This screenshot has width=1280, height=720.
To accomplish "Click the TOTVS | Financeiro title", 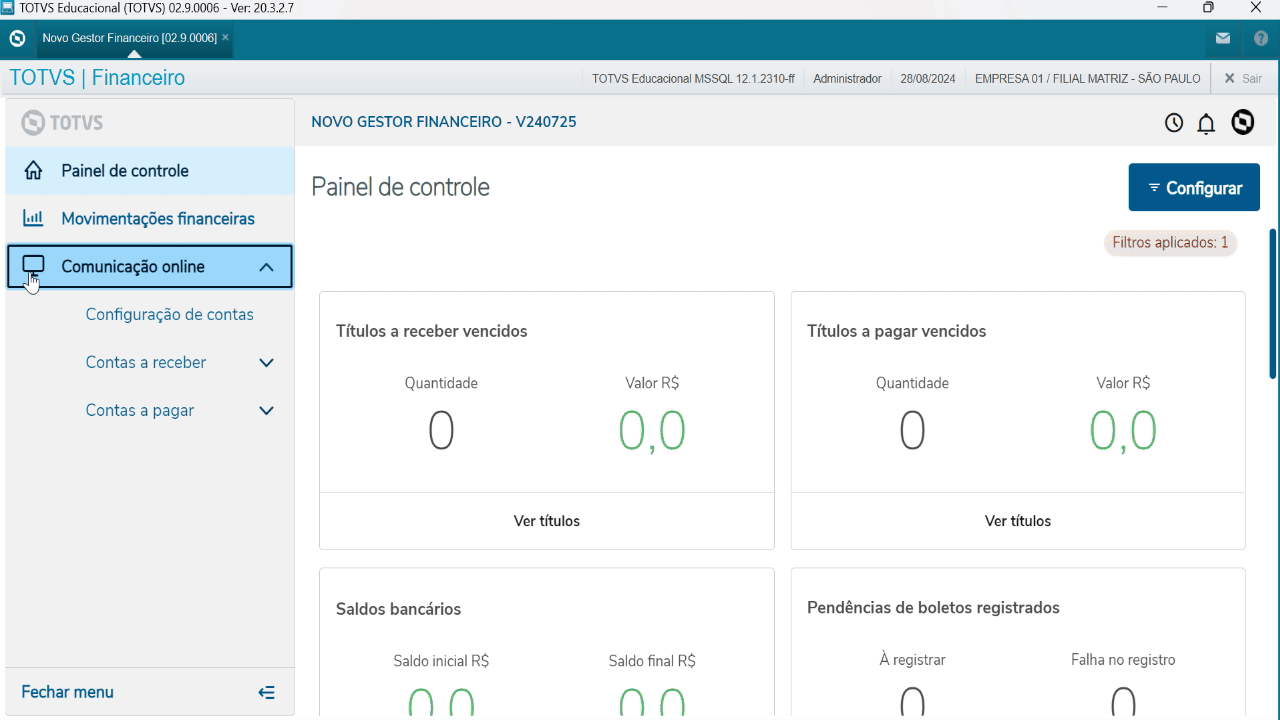I will tap(97, 78).
